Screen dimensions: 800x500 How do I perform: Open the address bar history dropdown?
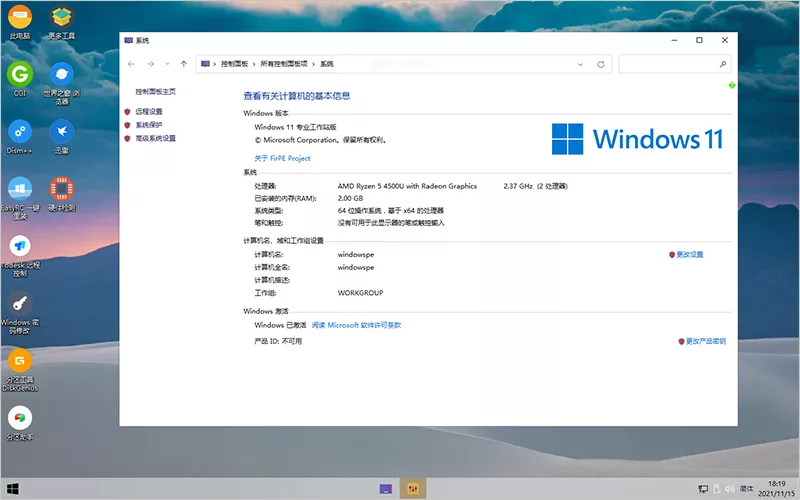click(580, 64)
